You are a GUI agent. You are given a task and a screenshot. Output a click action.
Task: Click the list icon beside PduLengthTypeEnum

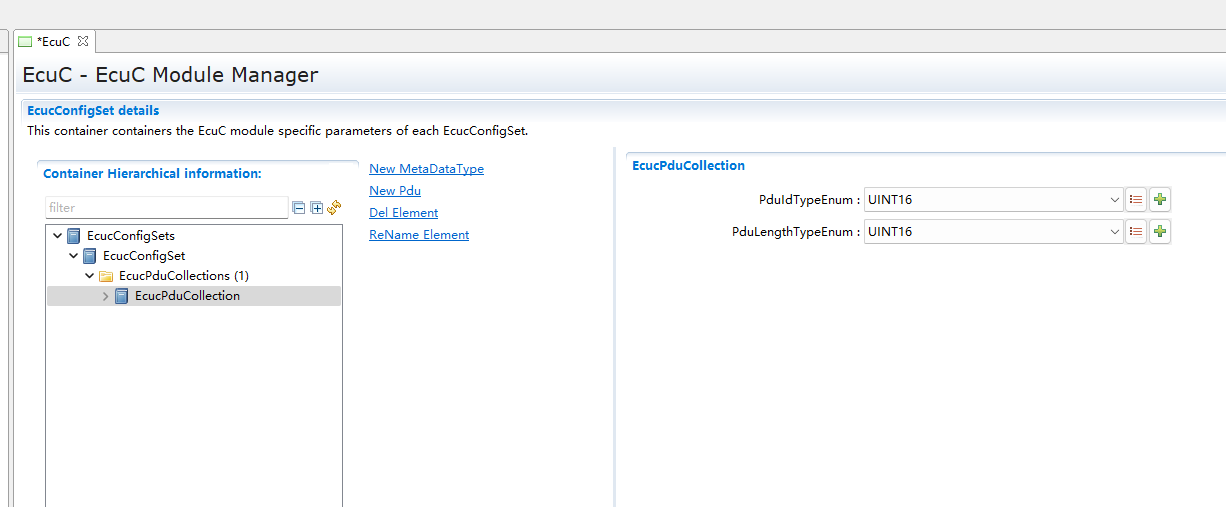(1136, 232)
